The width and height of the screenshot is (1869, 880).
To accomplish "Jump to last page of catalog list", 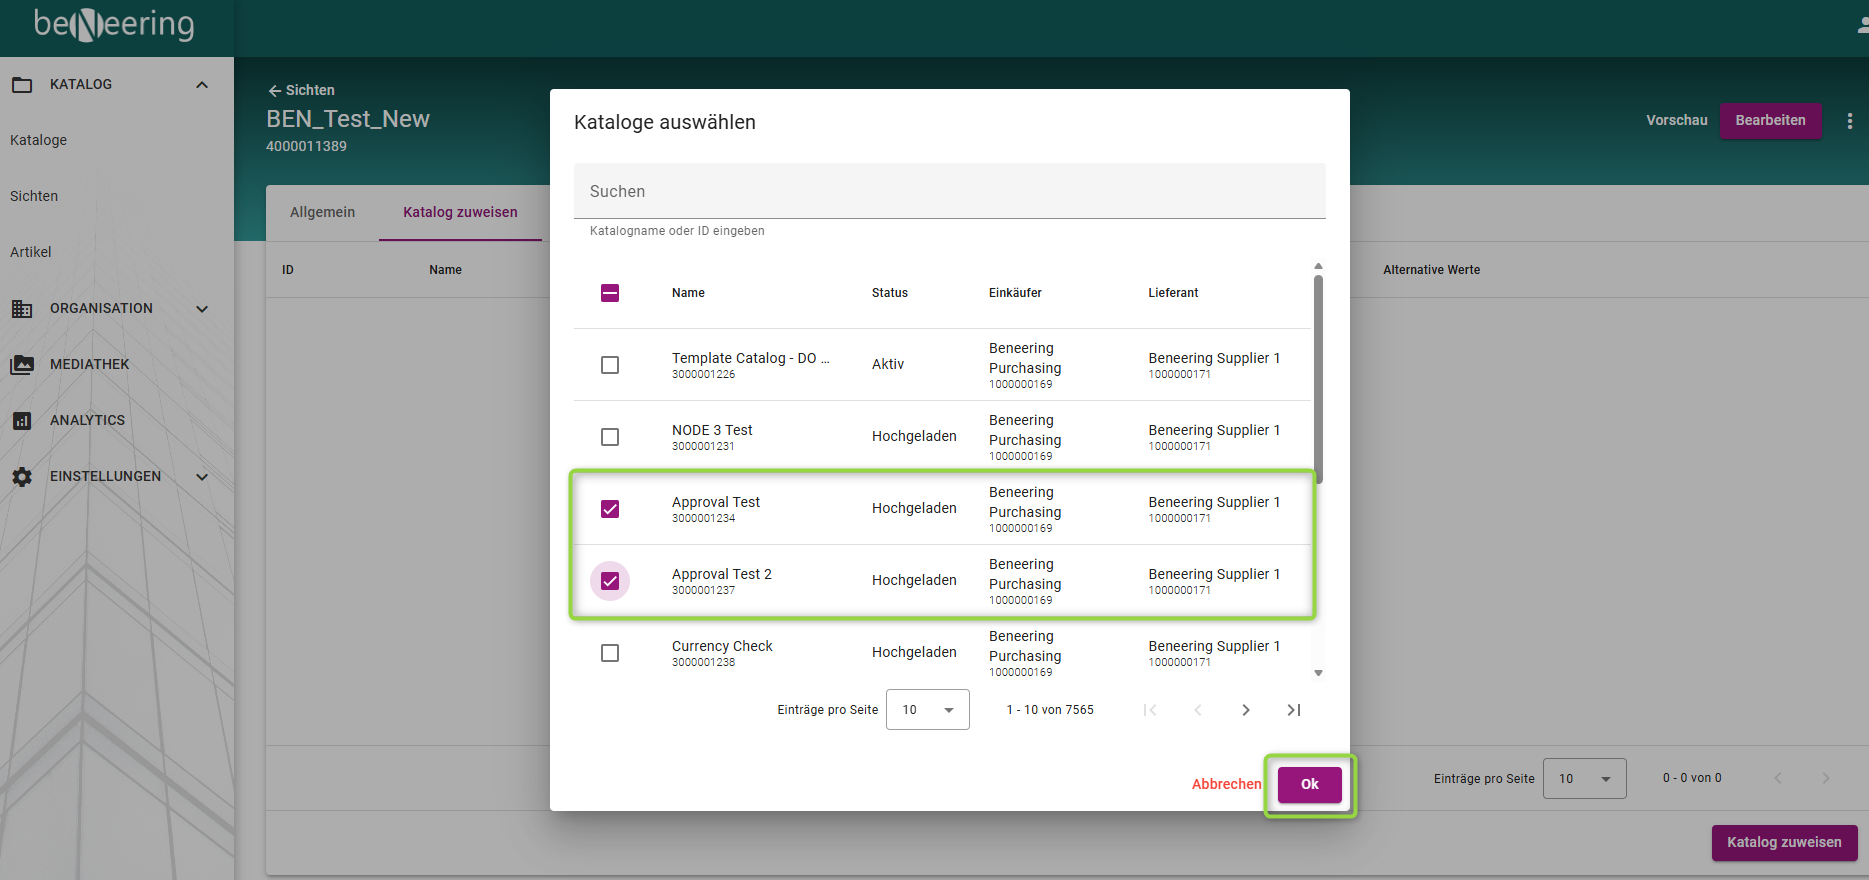I will point(1293,710).
